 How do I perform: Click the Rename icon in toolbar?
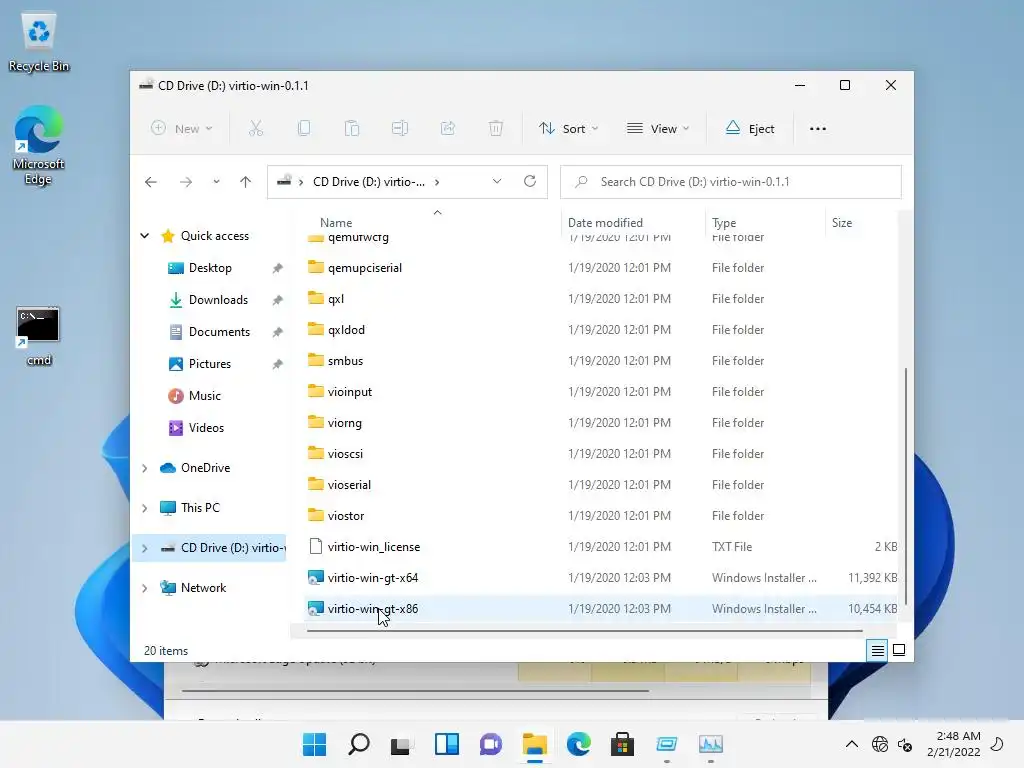click(x=400, y=129)
